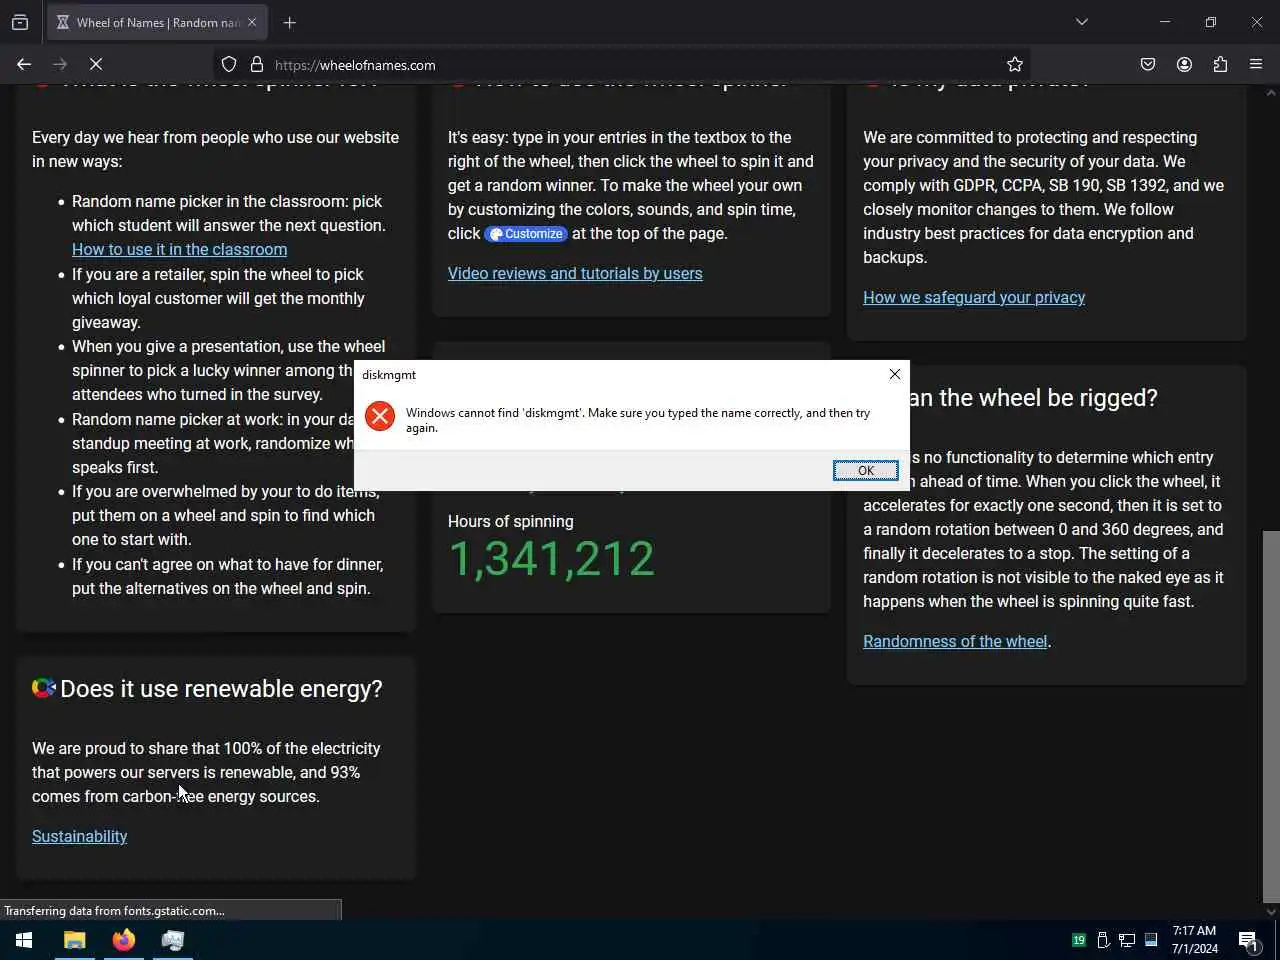1280x960 pixels.
Task: Open the Firefox hamburger menu
Action: click(x=1256, y=64)
